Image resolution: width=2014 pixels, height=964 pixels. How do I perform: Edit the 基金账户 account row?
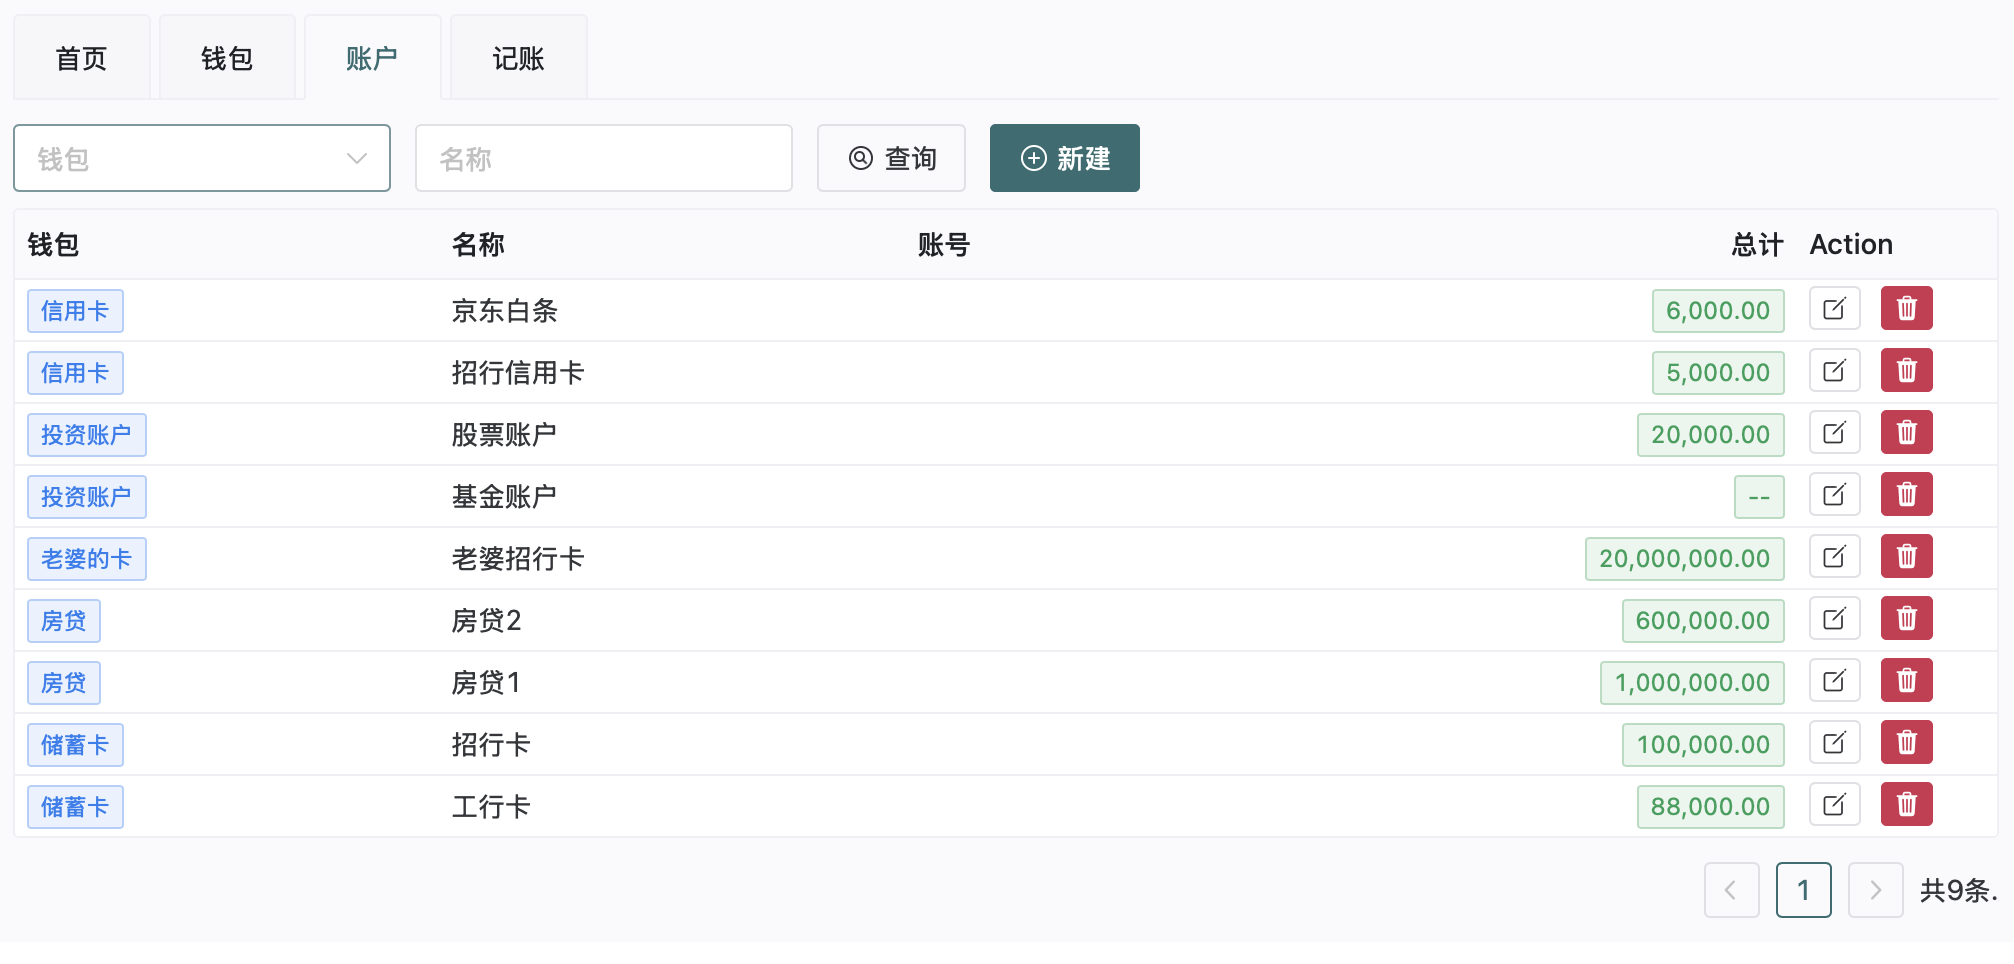(1834, 495)
